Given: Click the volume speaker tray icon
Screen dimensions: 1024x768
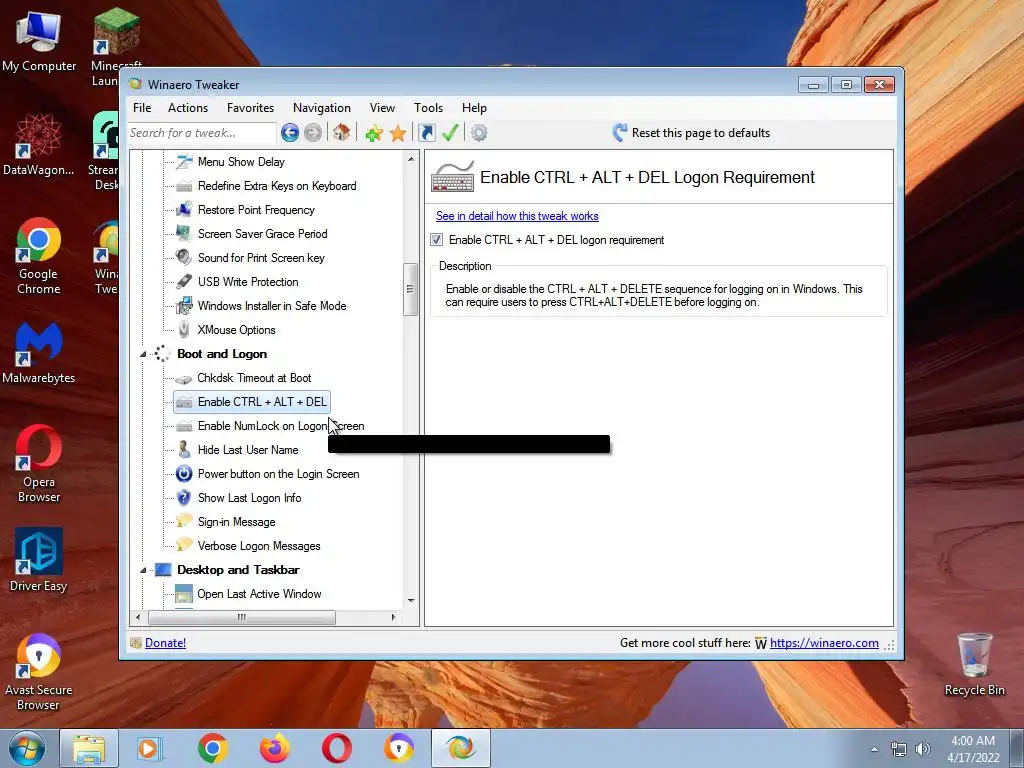Looking at the screenshot, I should pyautogui.click(x=922, y=749).
